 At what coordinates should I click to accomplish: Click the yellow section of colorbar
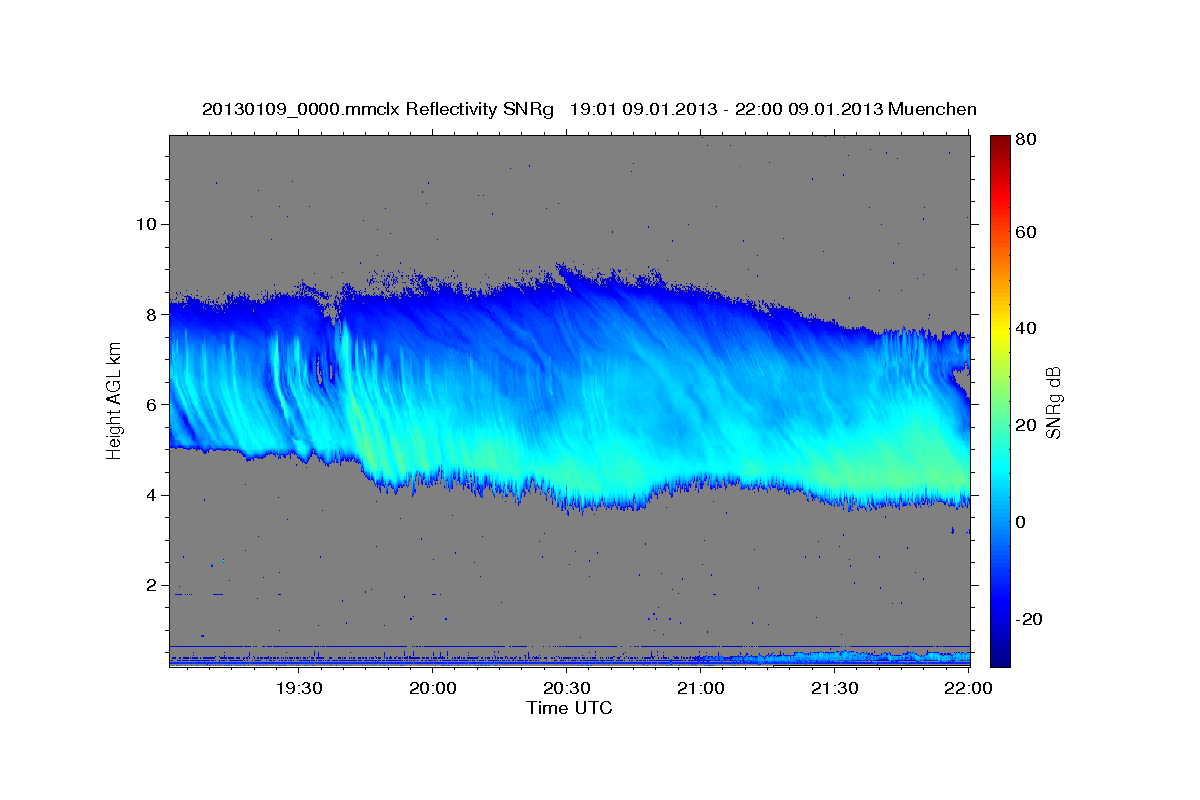(x=1000, y=329)
